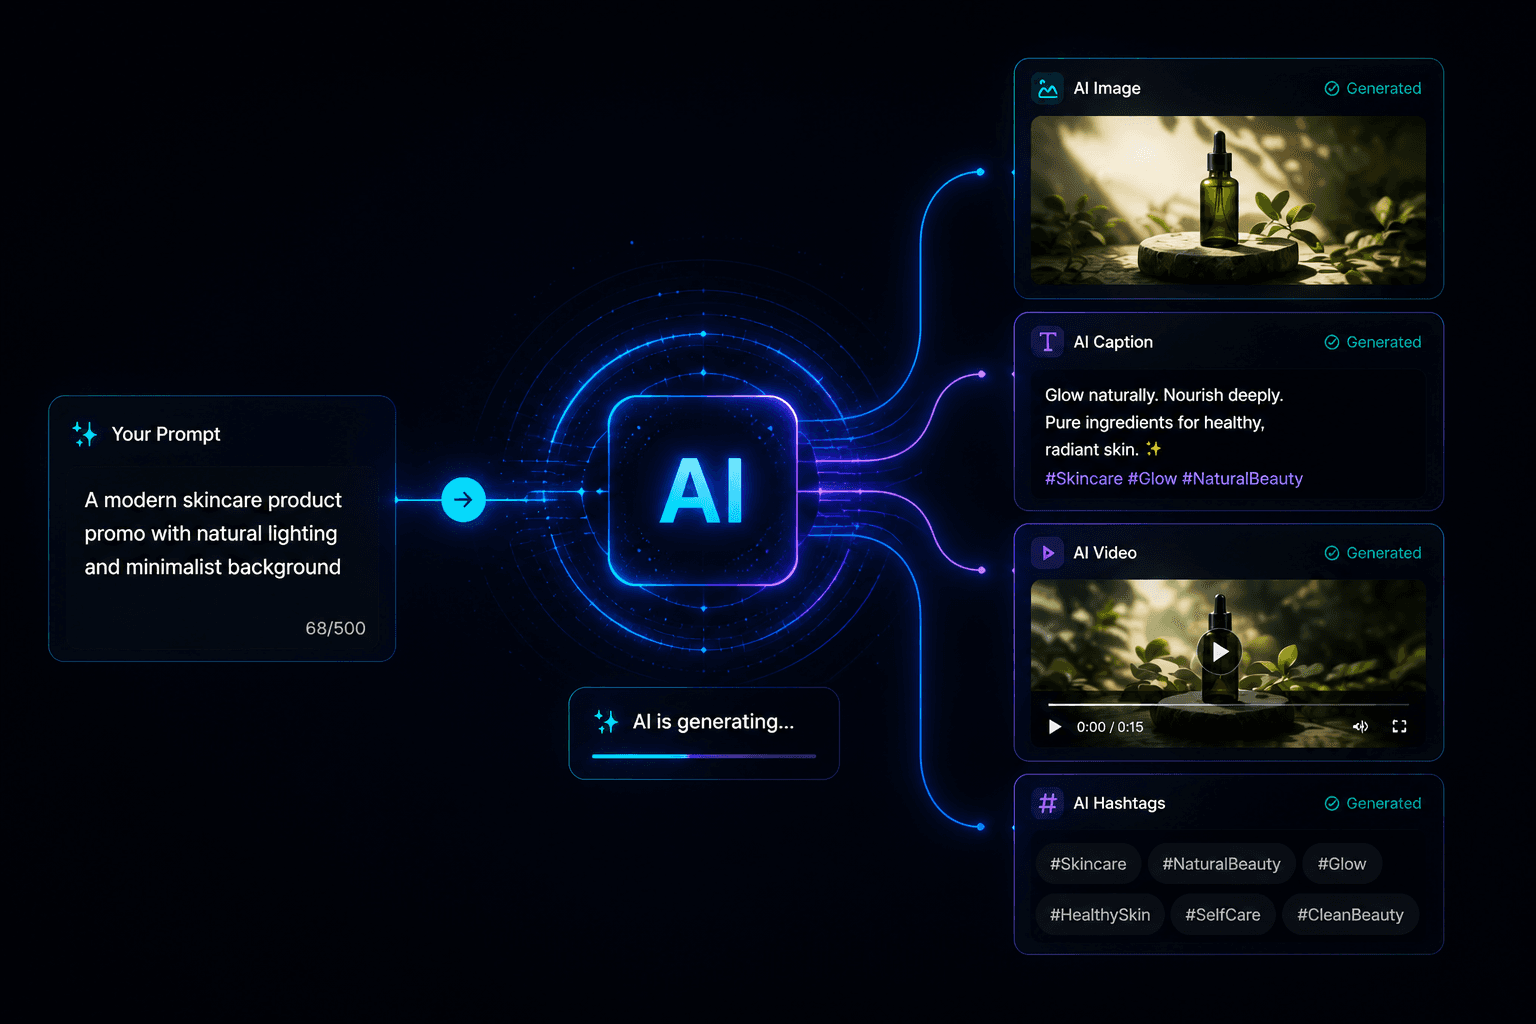Mute the video with the speaker icon
The image size is (1536, 1024).
(x=1360, y=727)
